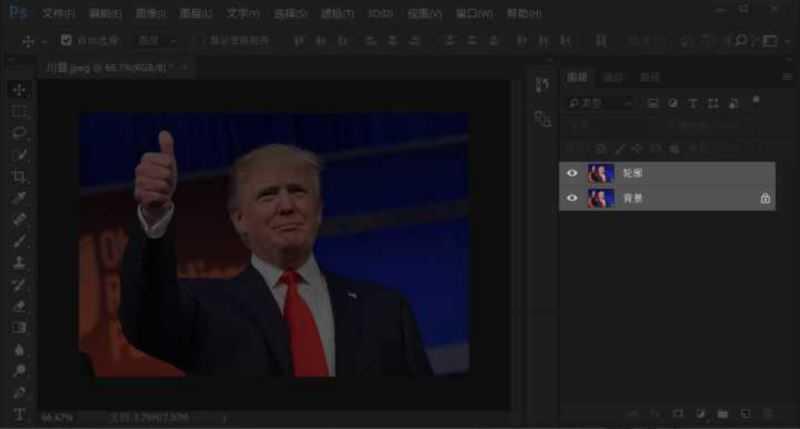The height and width of the screenshot is (429, 800).
Task: Open the 图像(I) menu
Action: coord(151,13)
